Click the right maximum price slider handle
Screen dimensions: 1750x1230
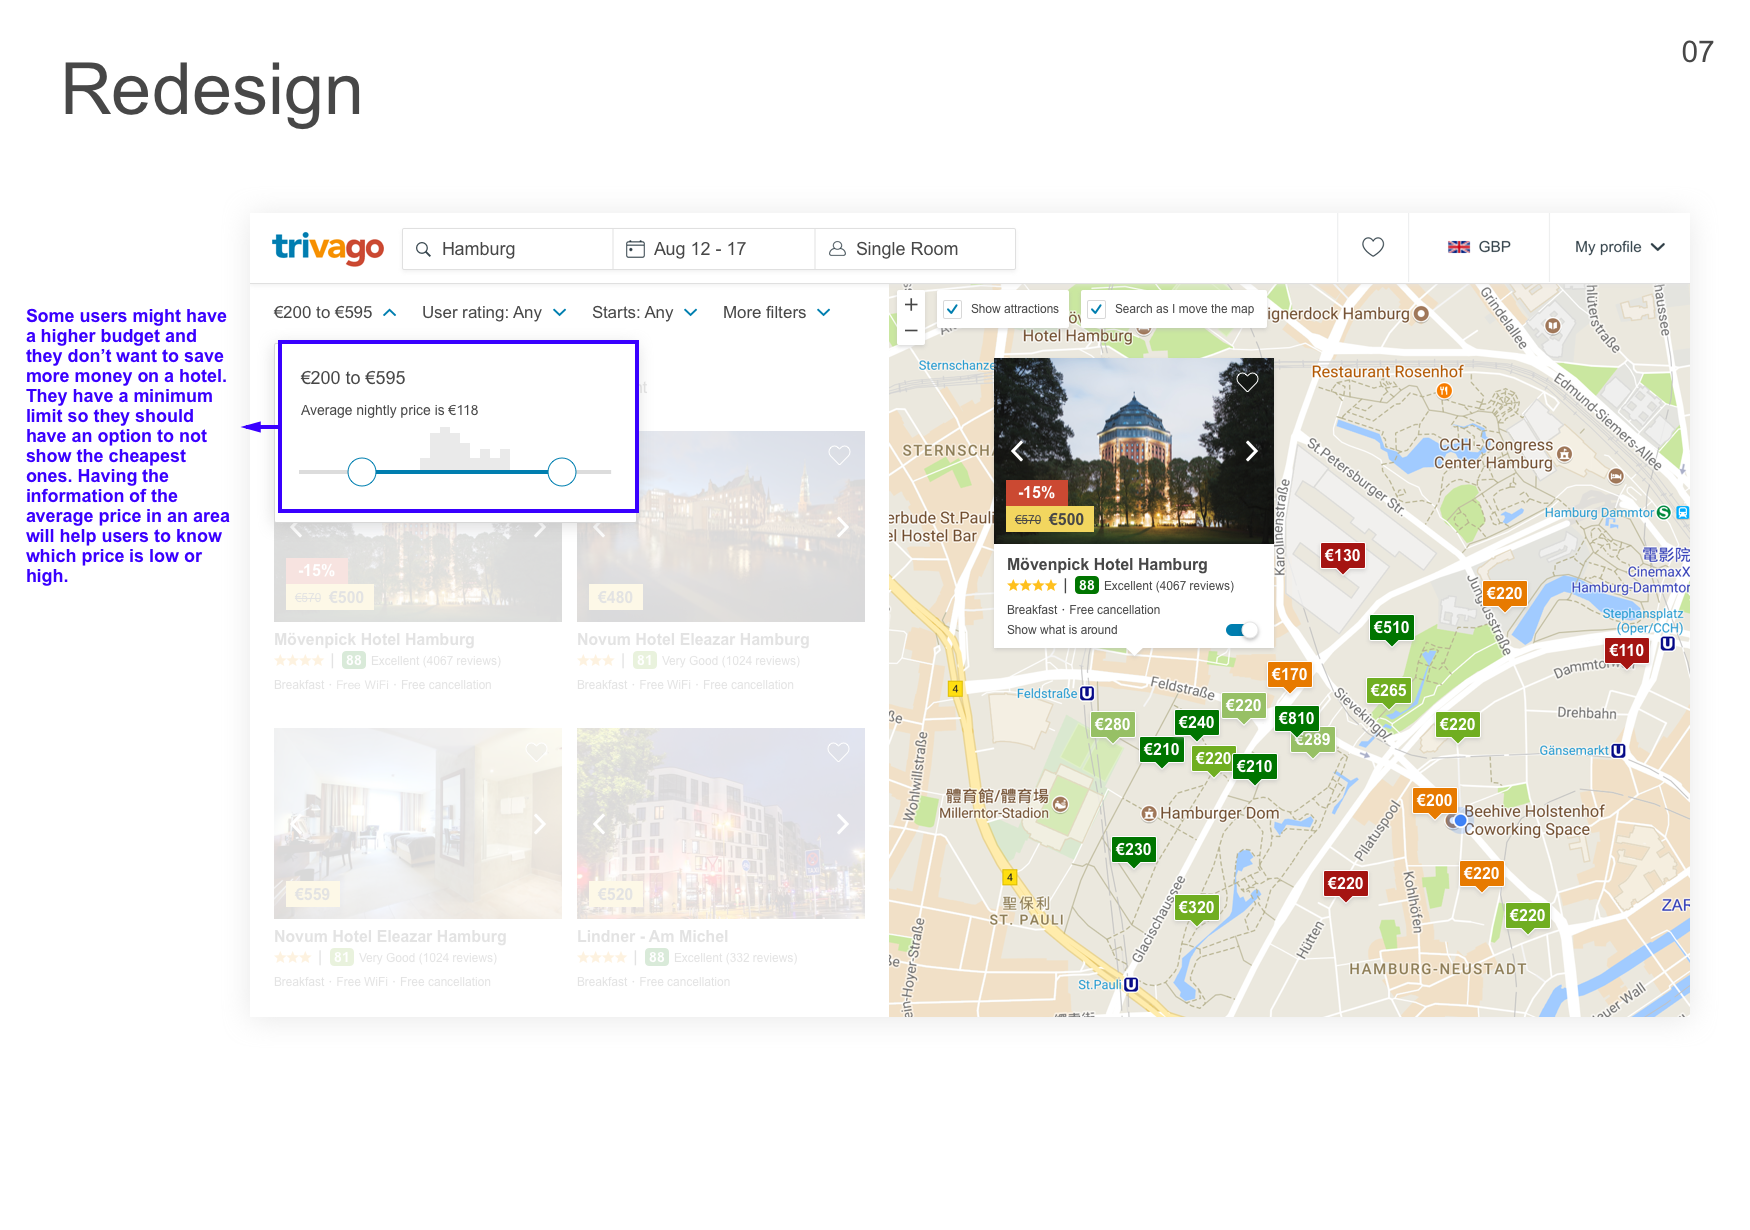point(562,472)
